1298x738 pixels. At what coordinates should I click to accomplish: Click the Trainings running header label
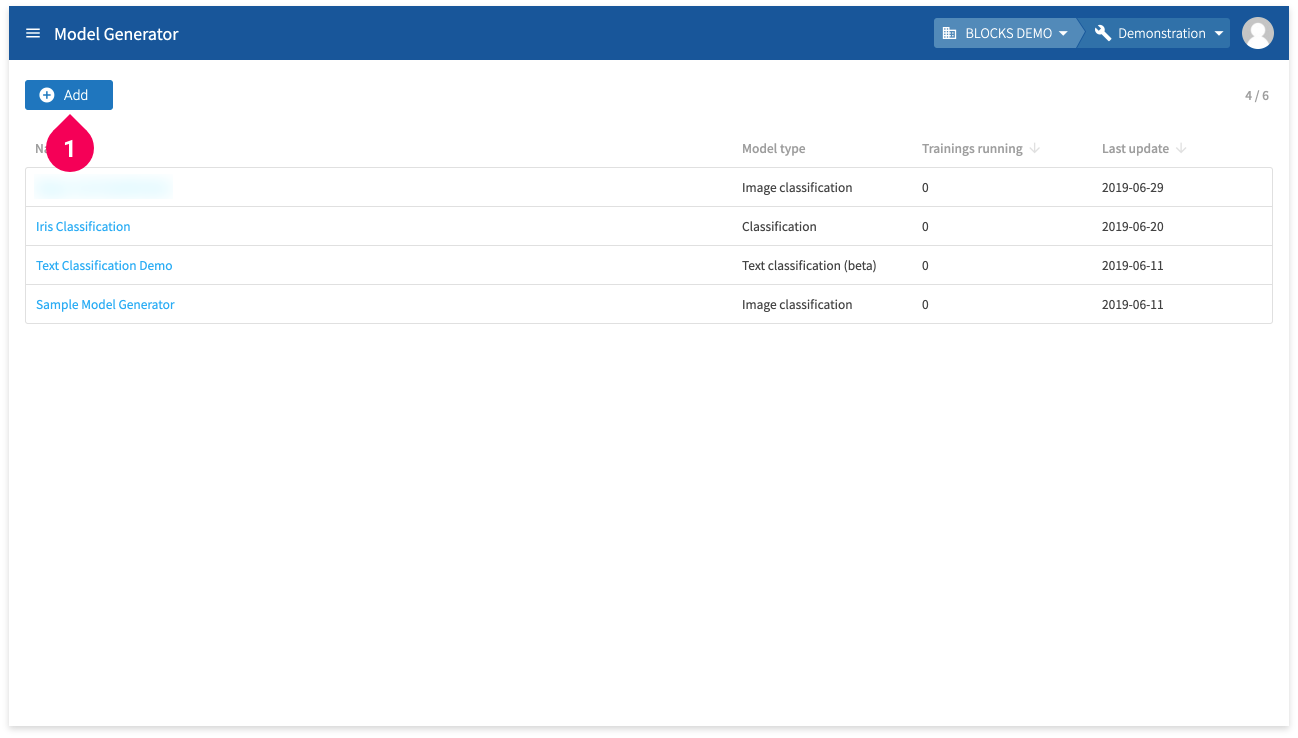tap(972, 148)
